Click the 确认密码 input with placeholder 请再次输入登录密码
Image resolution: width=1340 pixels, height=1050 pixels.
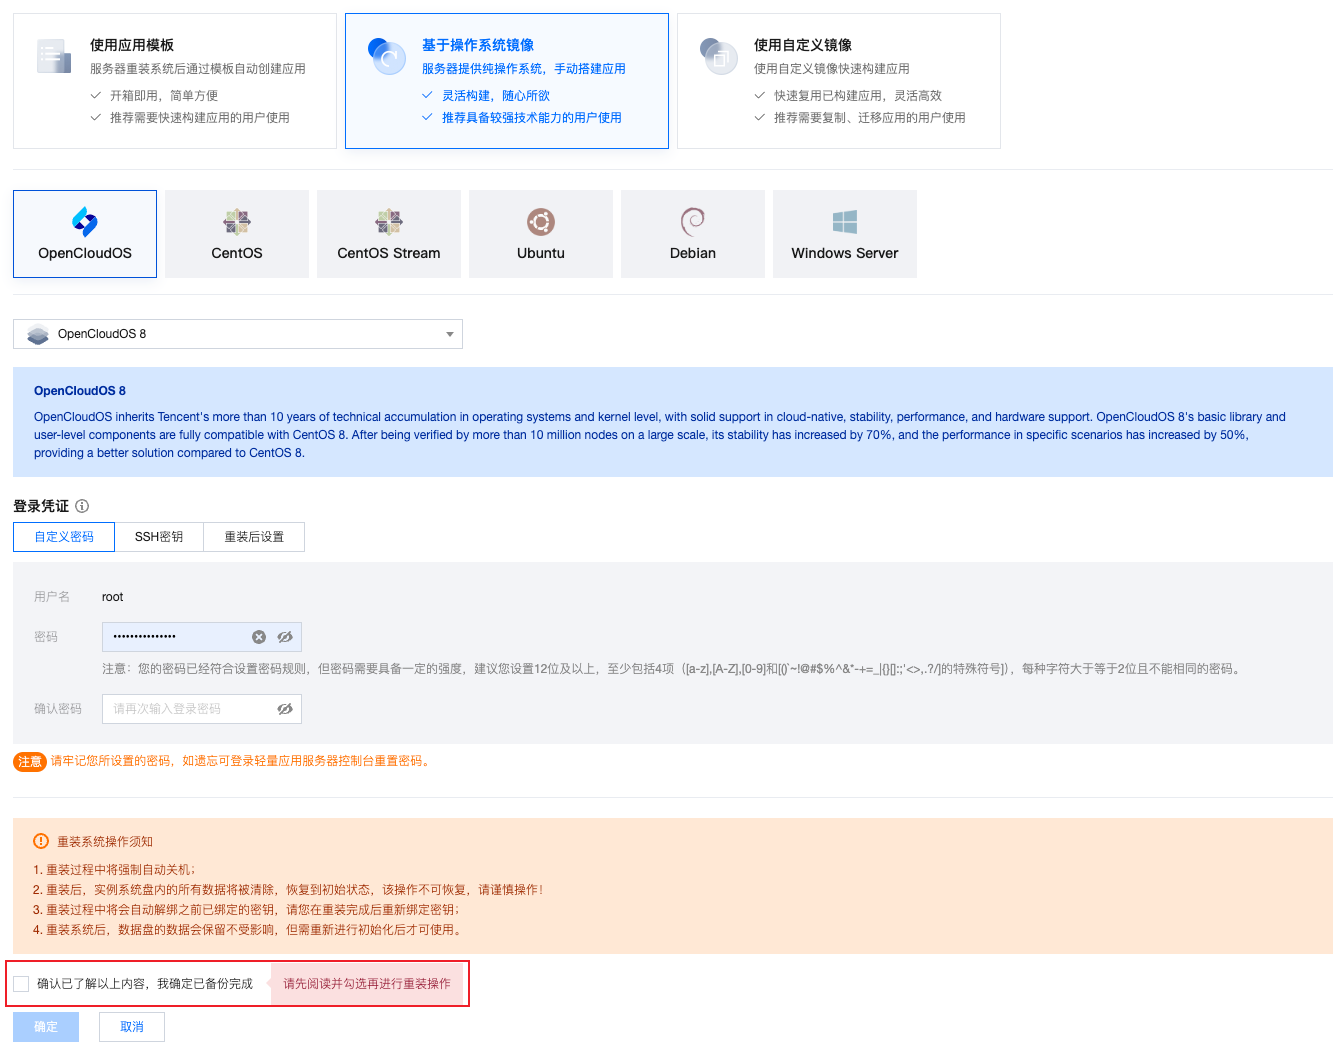click(202, 709)
